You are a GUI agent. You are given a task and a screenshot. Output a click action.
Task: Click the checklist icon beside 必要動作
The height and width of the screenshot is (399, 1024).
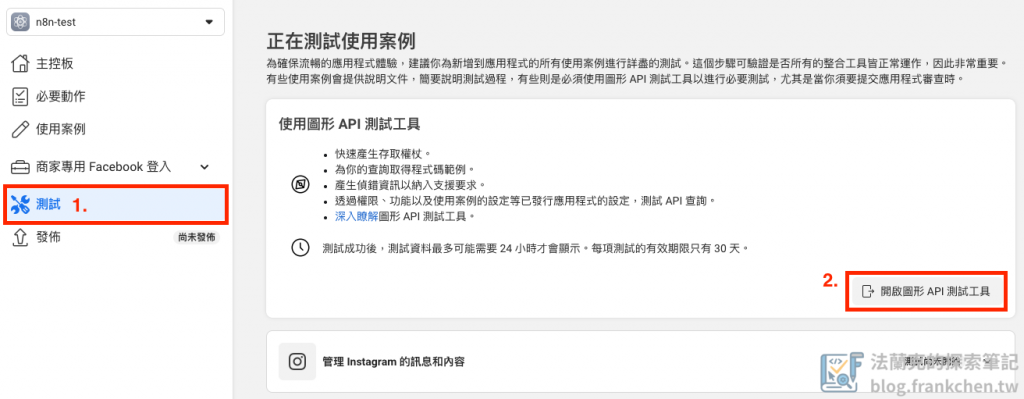click(x=21, y=97)
